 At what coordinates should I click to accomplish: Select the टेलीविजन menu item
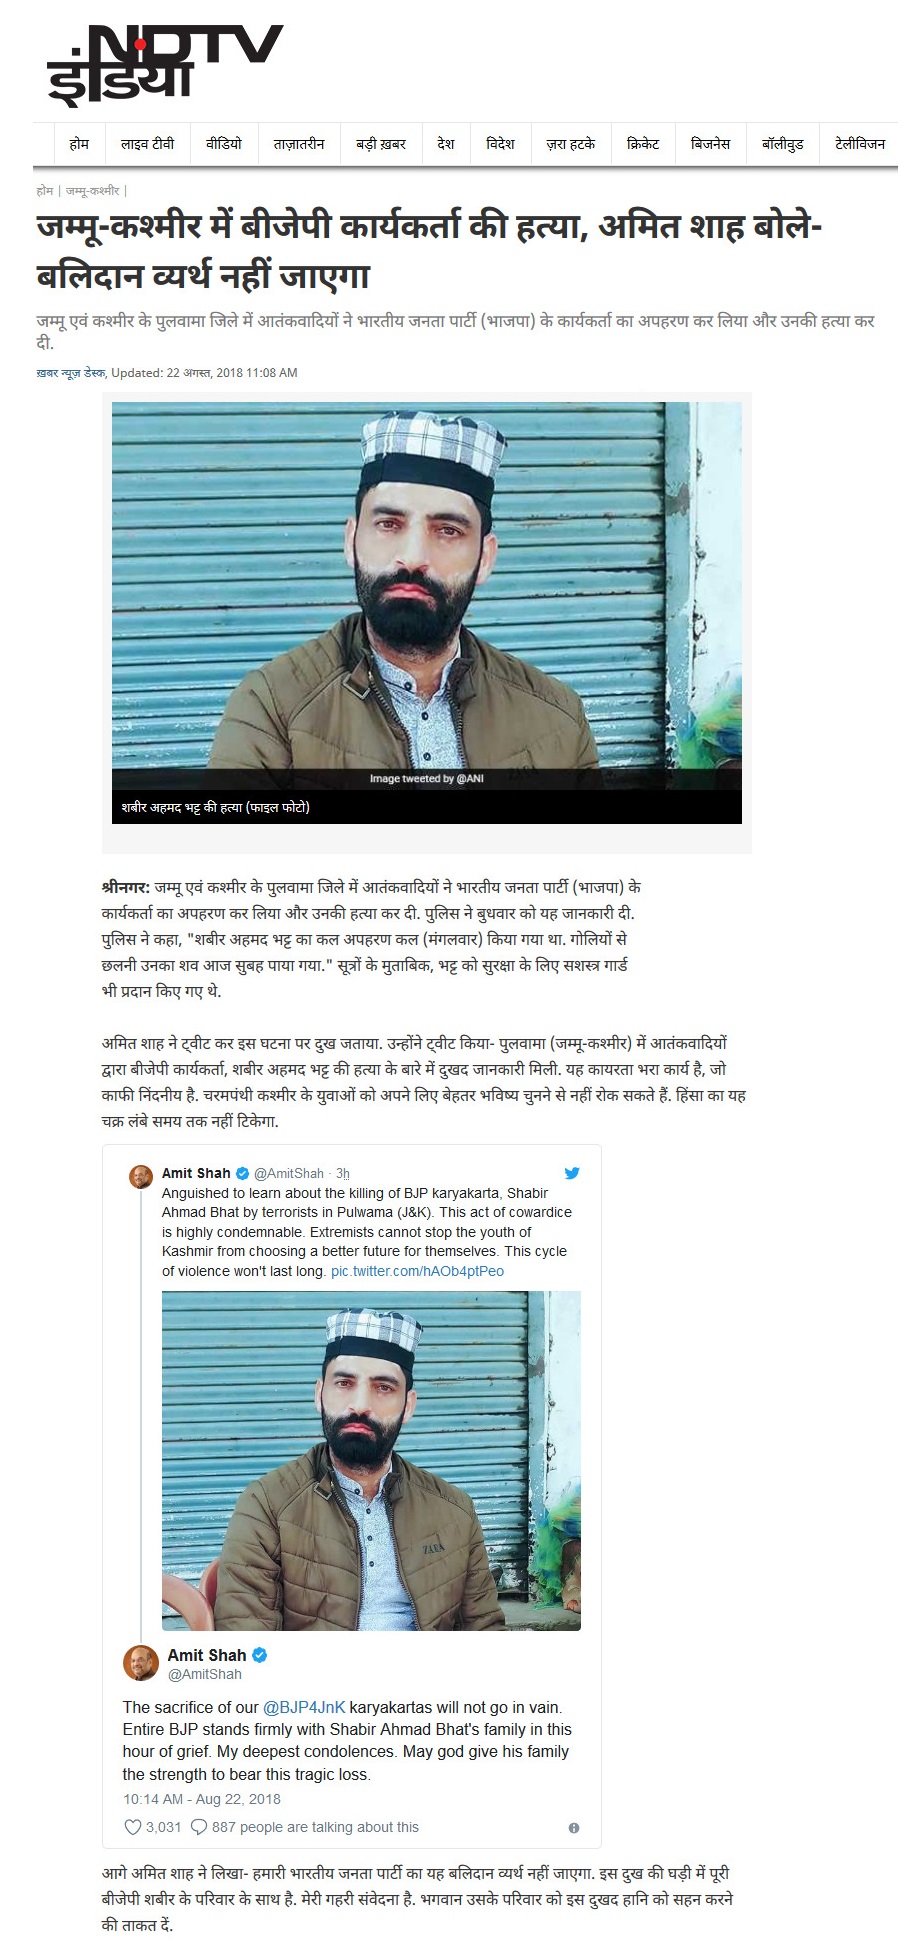(860, 144)
